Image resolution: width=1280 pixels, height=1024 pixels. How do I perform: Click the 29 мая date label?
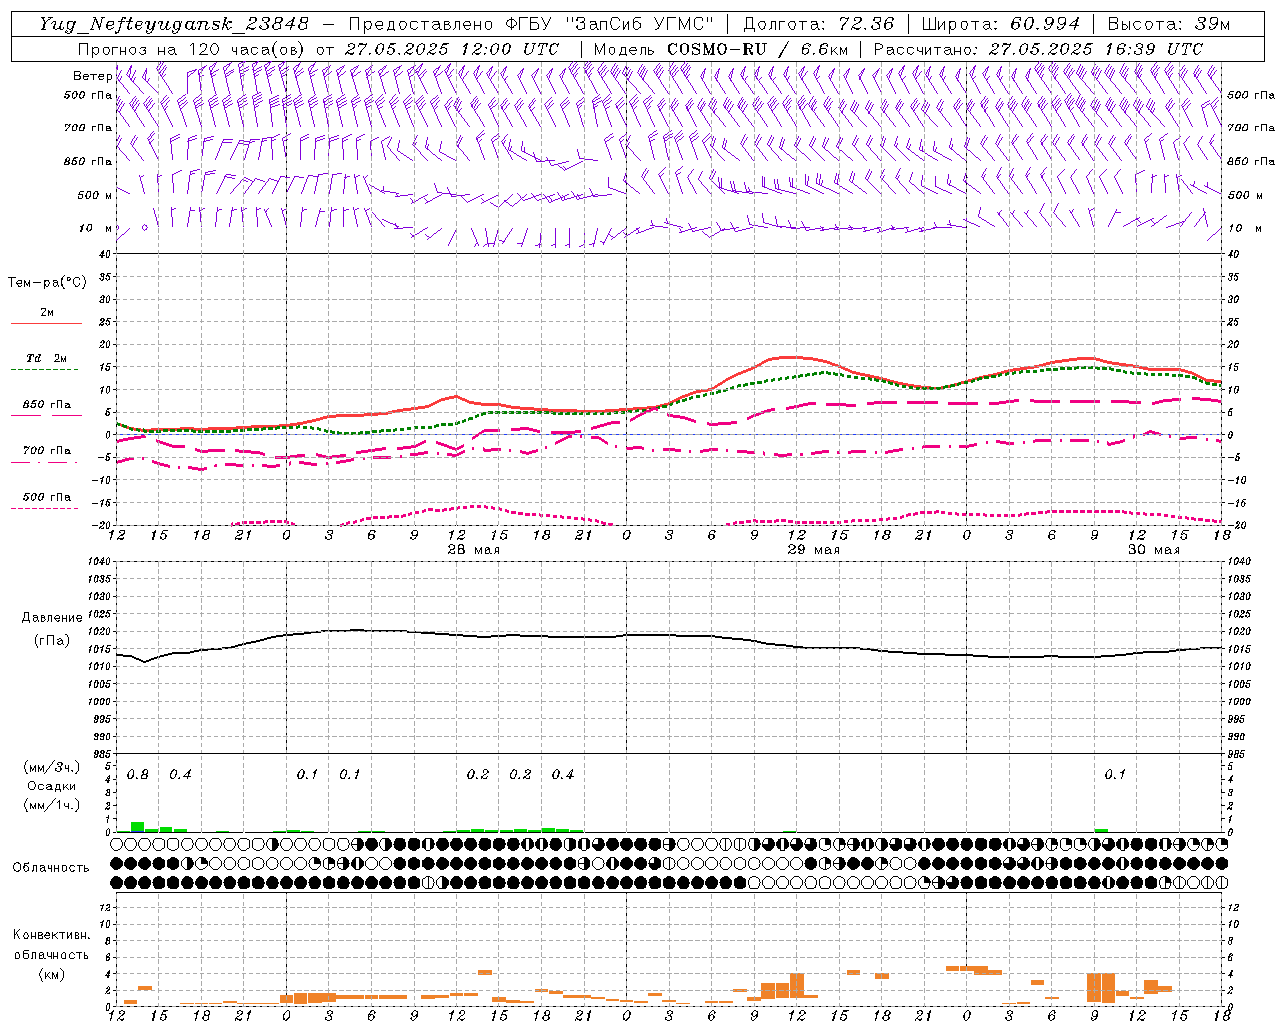point(813,550)
